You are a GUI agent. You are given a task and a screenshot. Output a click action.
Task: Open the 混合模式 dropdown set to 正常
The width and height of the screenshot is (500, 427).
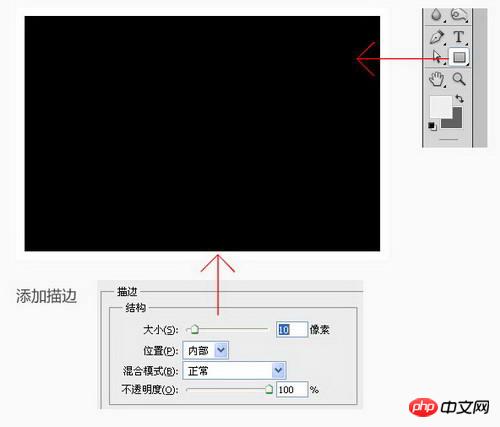235,370
